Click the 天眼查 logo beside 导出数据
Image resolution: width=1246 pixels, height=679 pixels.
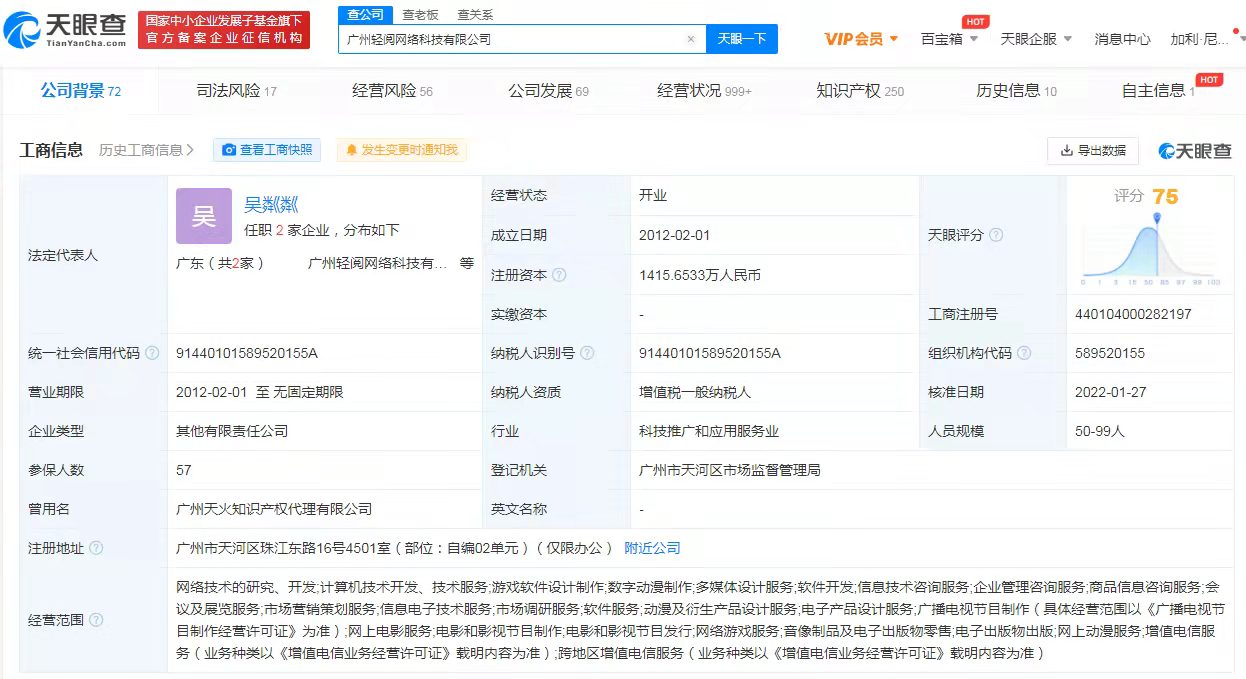1195,150
